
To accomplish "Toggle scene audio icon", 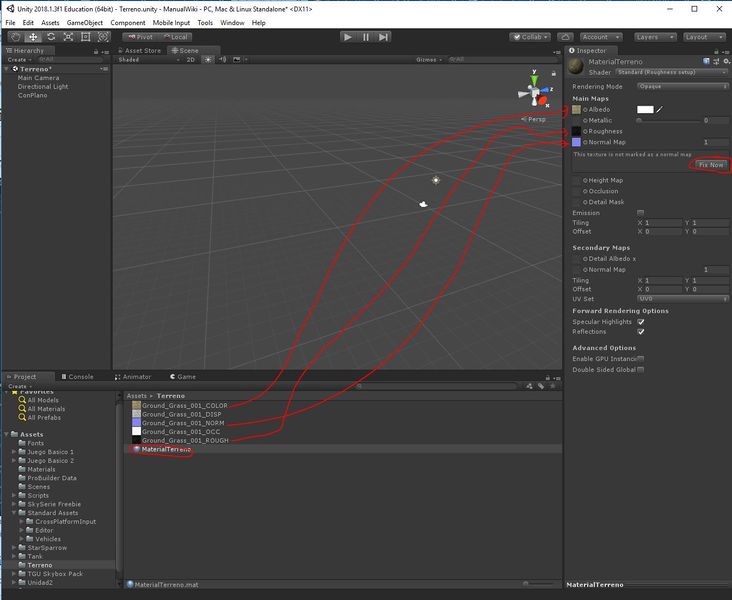I will coord(223,59).
